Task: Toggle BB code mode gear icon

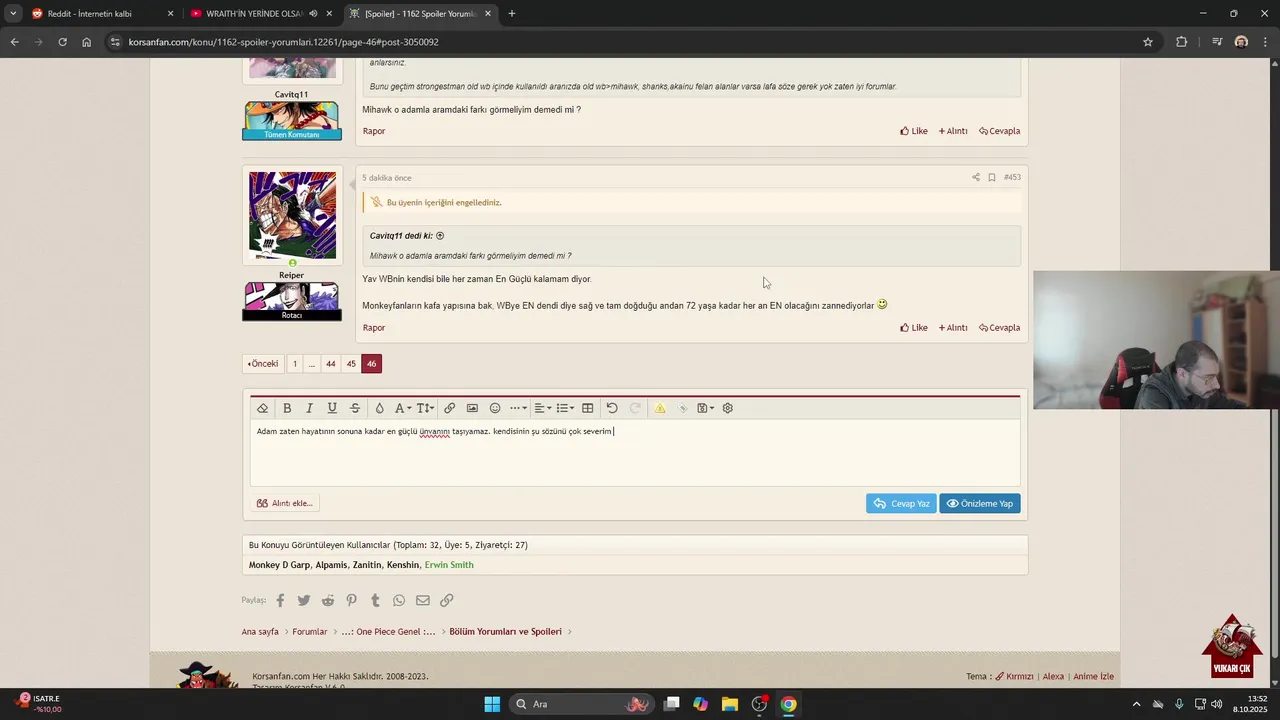Action: coord(728,408)
